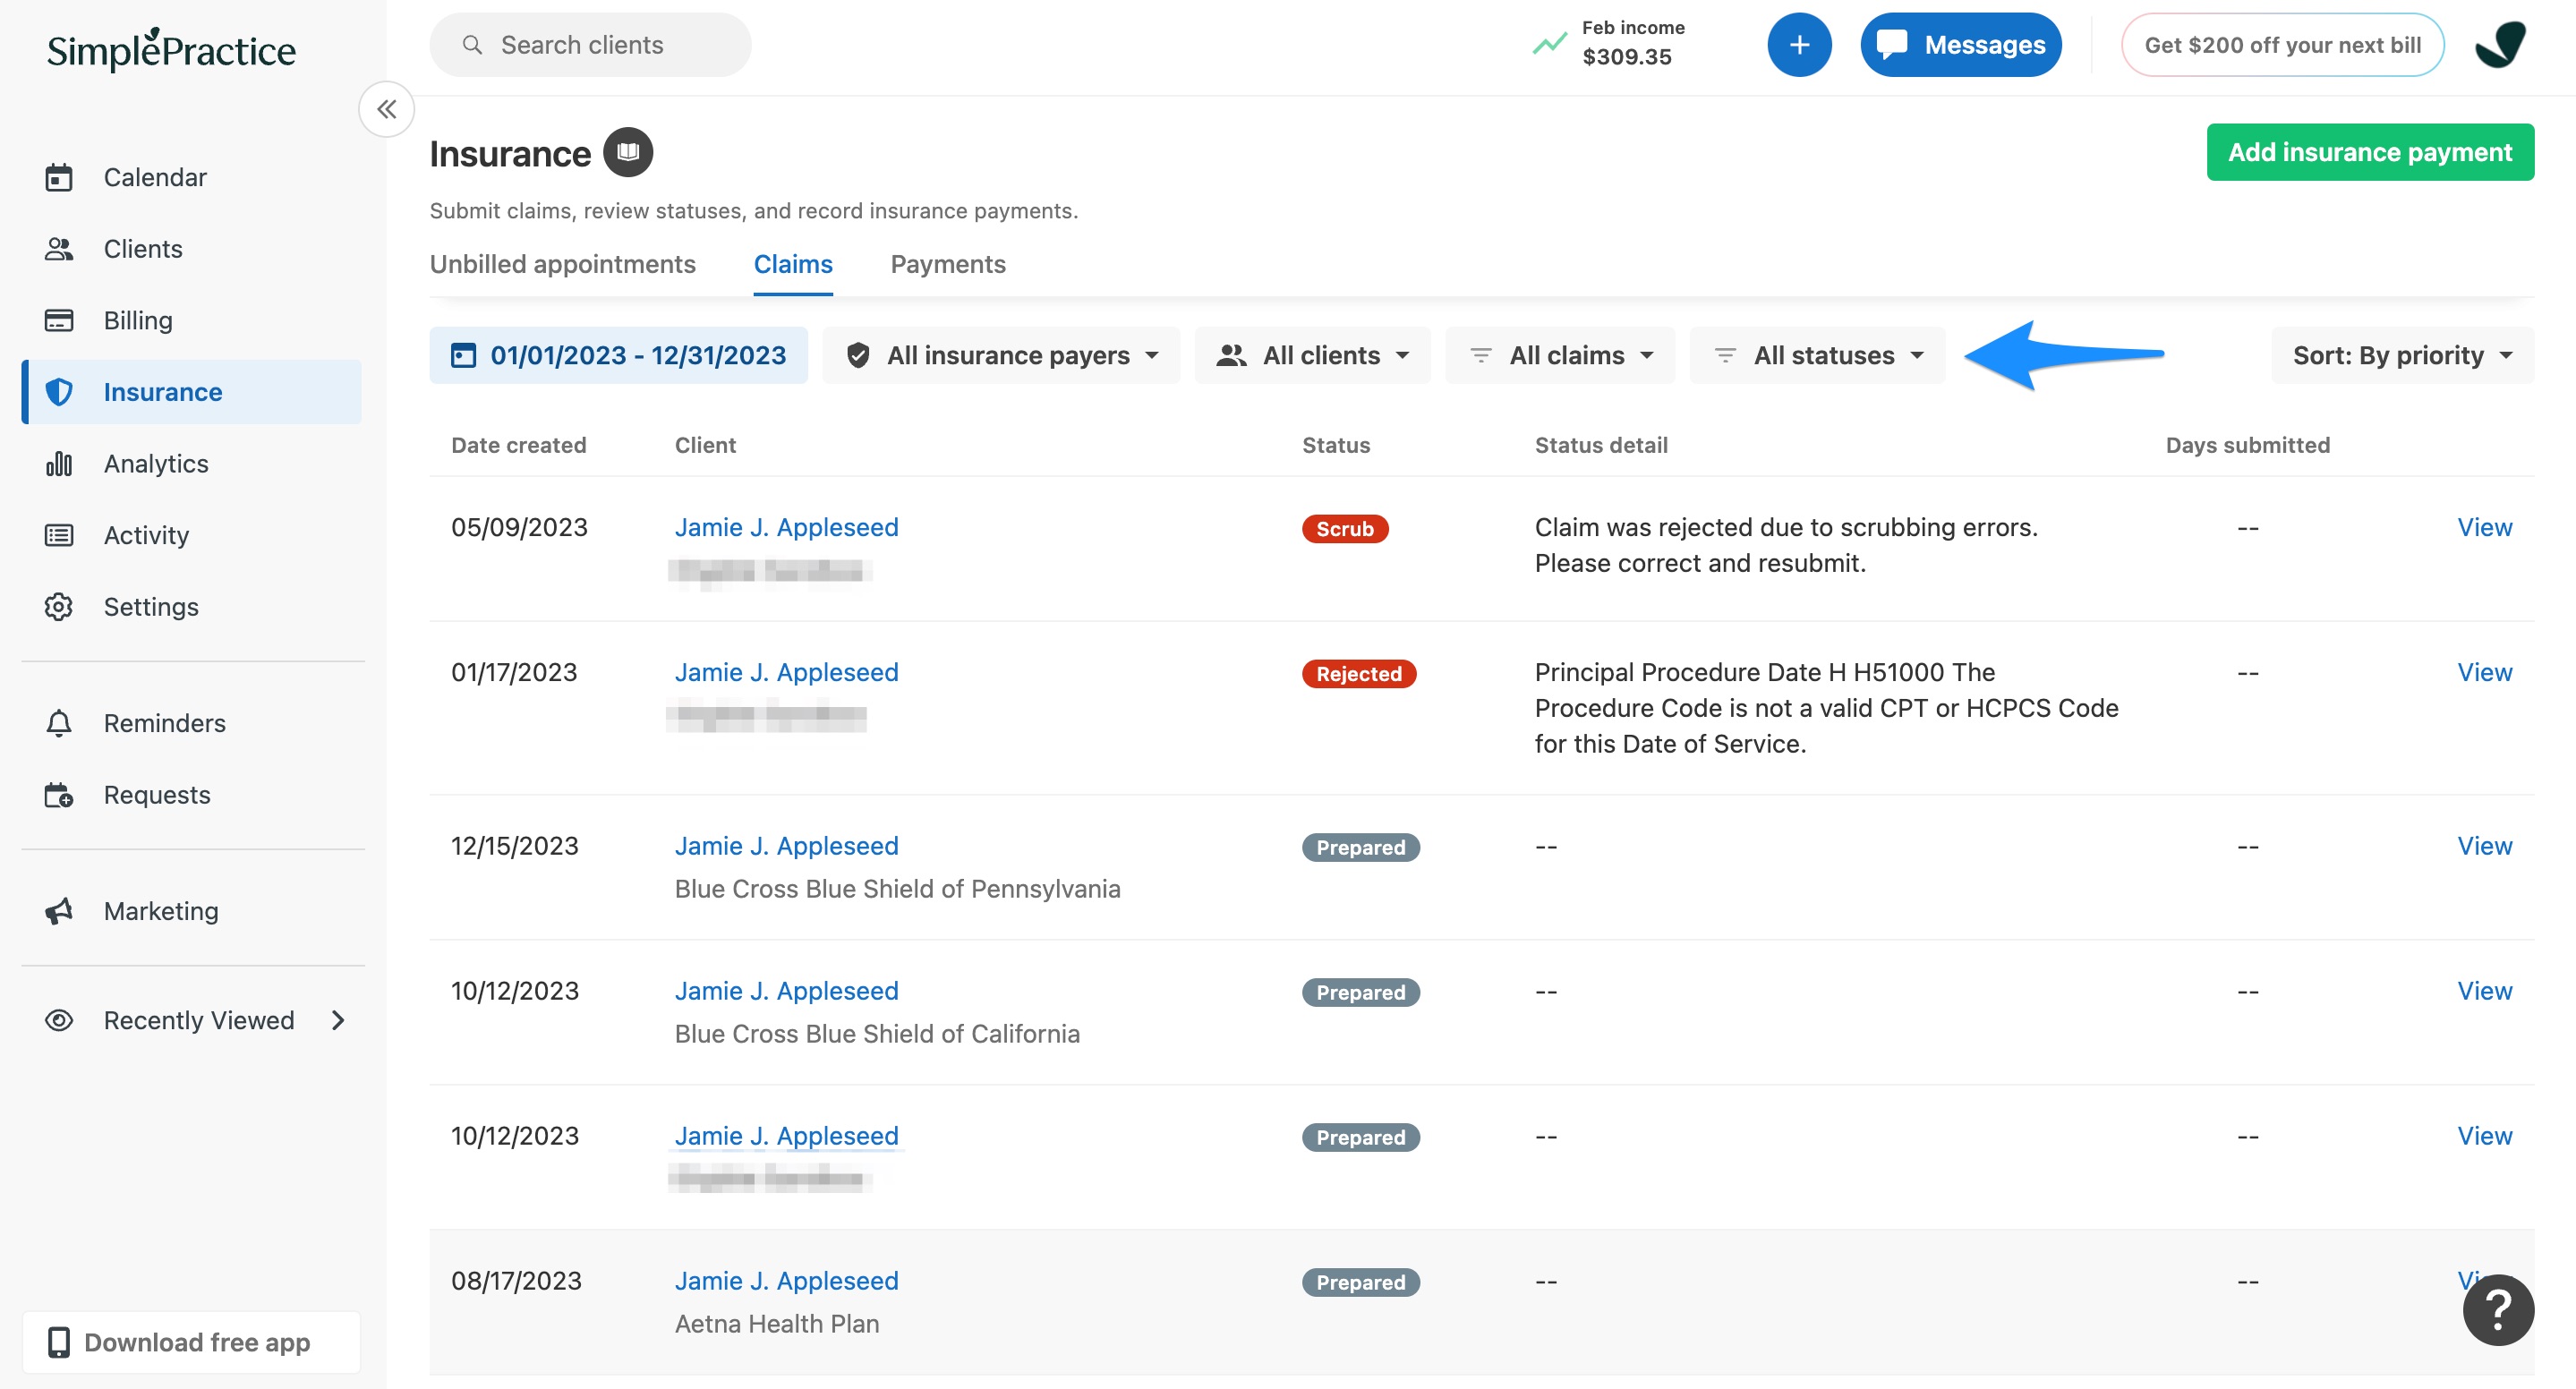
Task: Open the All statuses filter dropdown
Action: [1817, 355]
